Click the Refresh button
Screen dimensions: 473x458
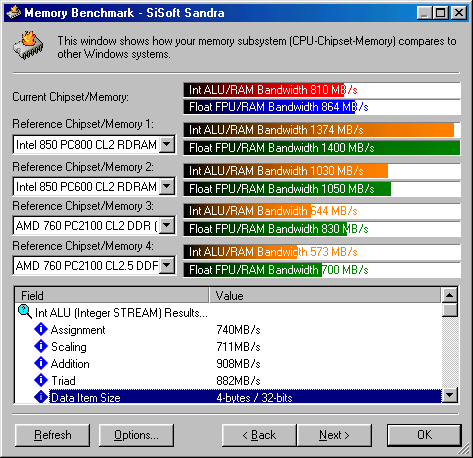(52, 435)
